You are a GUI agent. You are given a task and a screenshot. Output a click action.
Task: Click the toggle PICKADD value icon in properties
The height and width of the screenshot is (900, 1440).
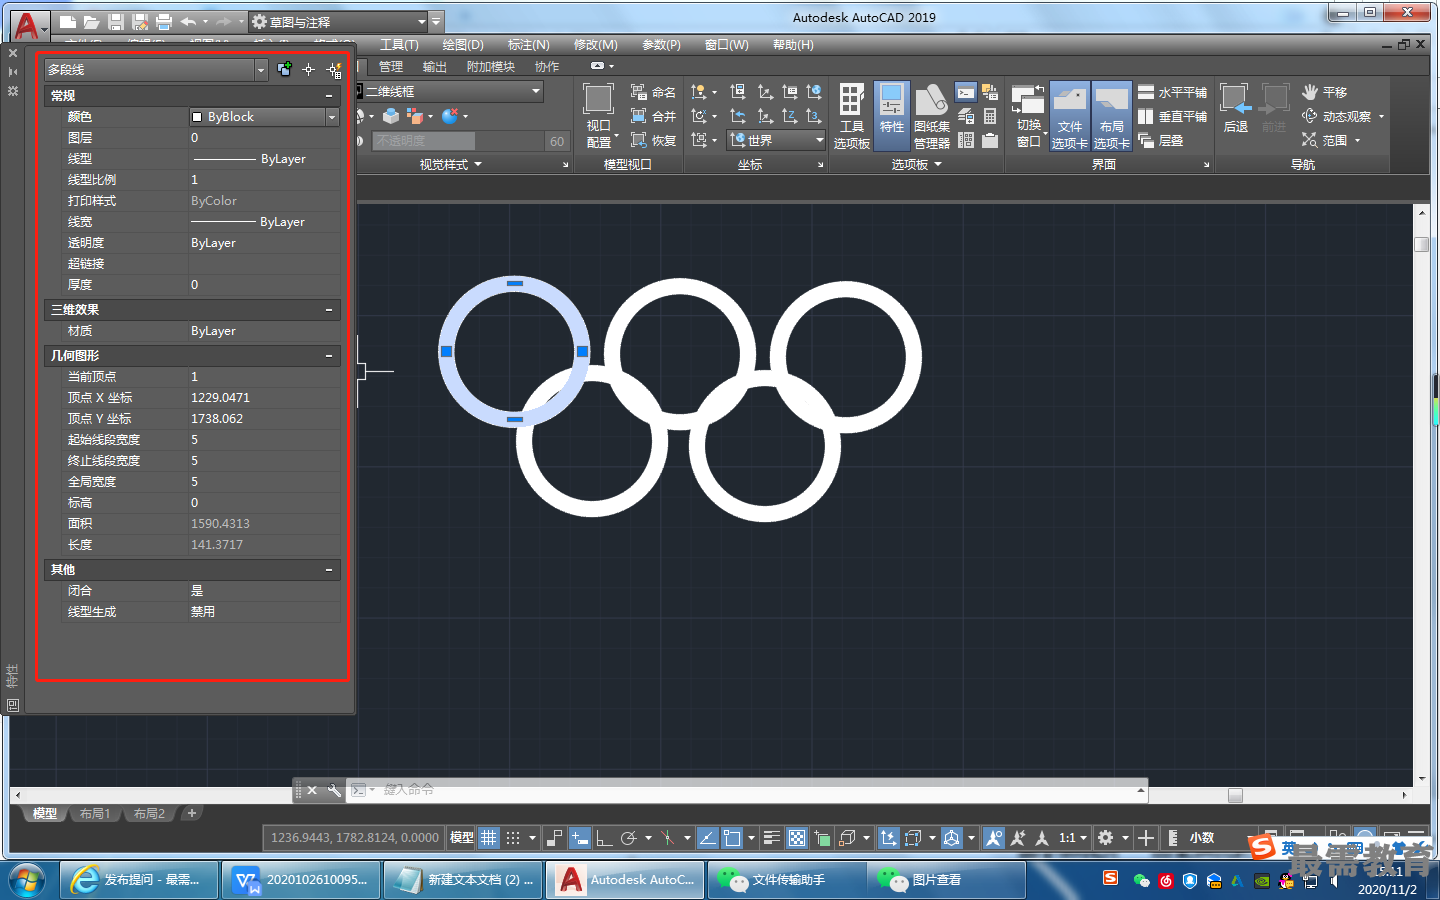tap(285, 69)
